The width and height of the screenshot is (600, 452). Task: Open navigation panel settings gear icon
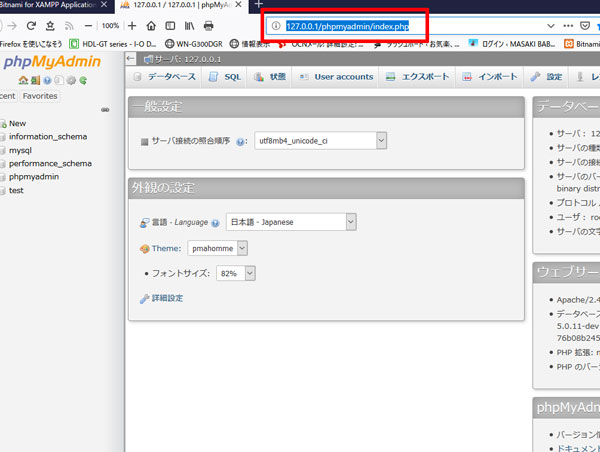tap(71, 80)
